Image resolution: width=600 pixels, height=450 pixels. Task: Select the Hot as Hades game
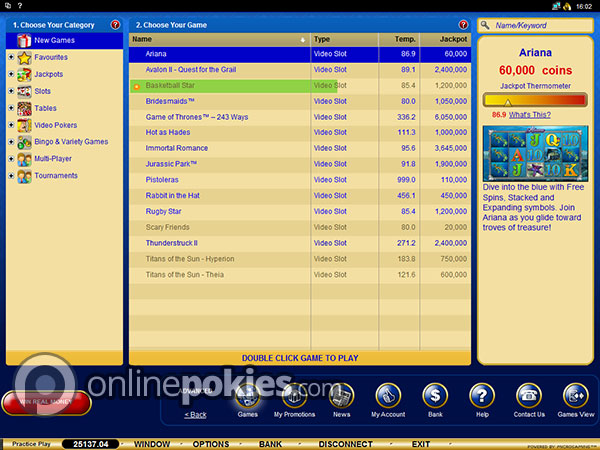tap(300, 132)
